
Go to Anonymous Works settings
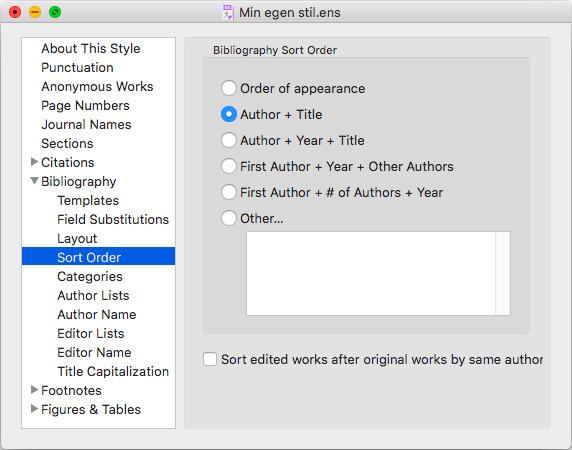[x=97, y=86]
